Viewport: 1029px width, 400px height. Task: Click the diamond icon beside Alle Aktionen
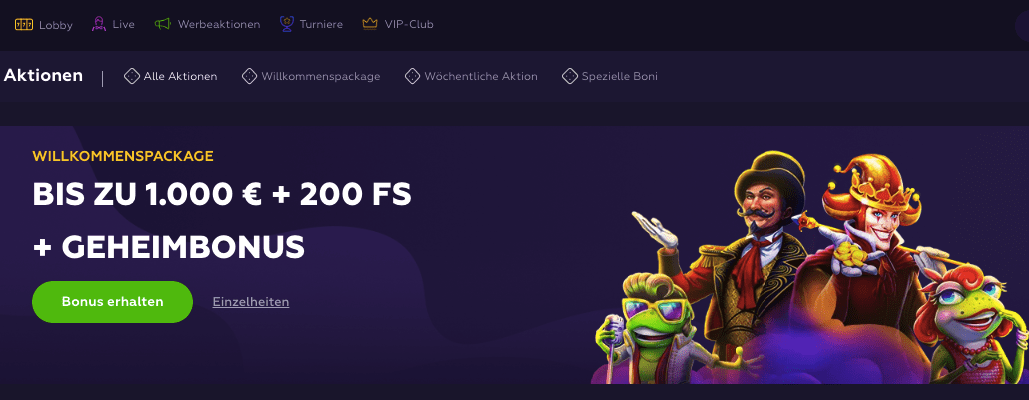[x=131, y=76]
